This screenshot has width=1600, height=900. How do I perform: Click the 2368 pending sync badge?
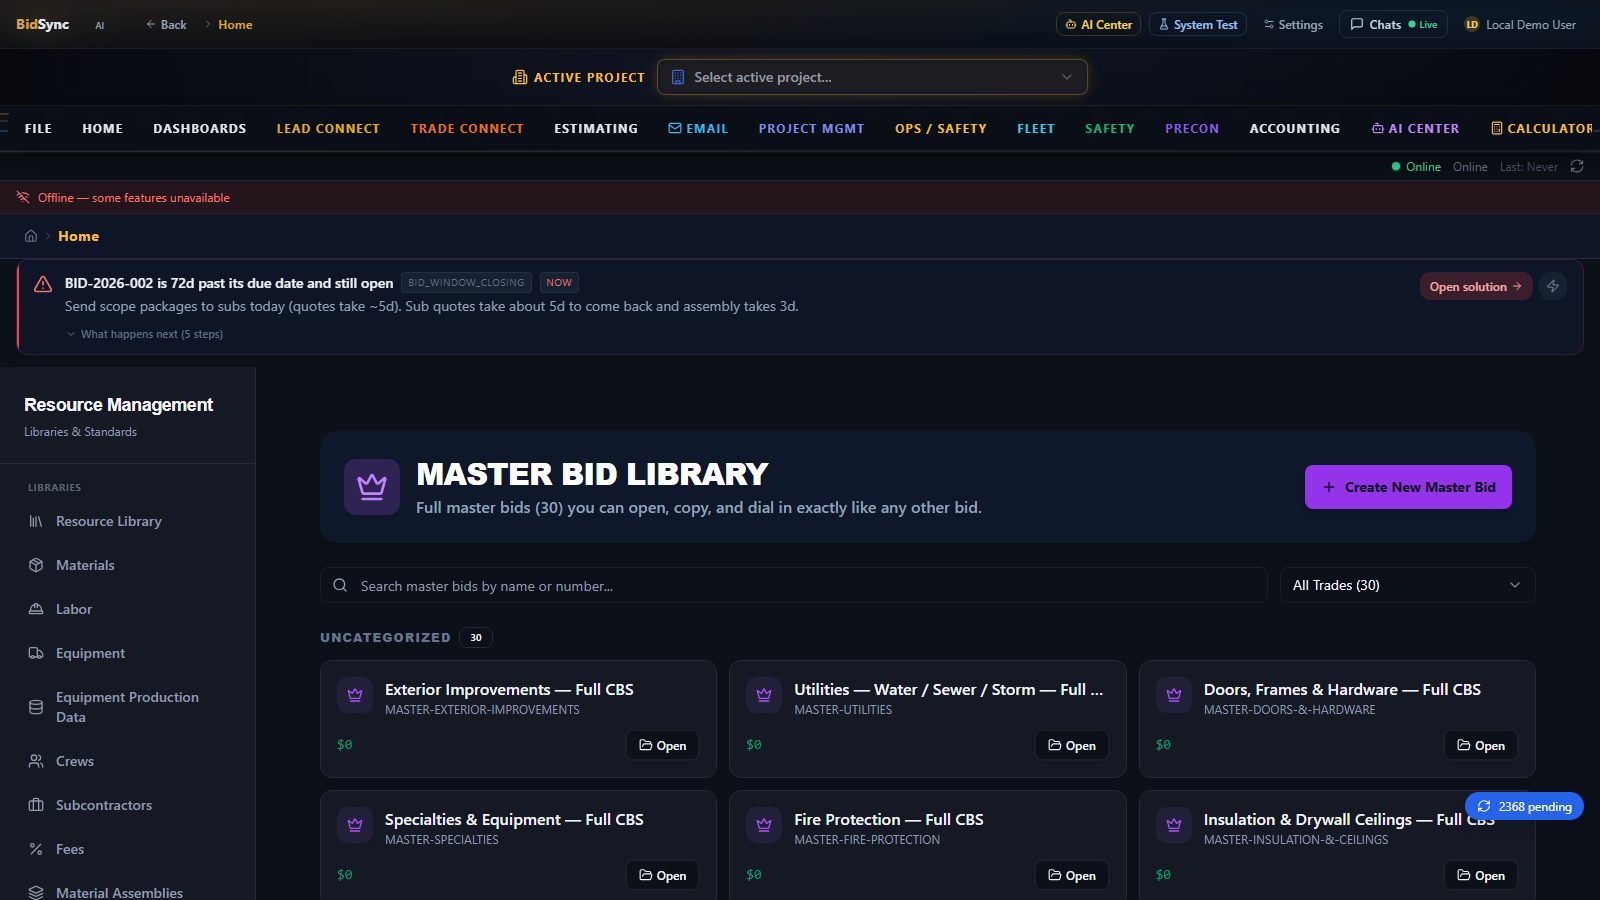[1524, 806]
